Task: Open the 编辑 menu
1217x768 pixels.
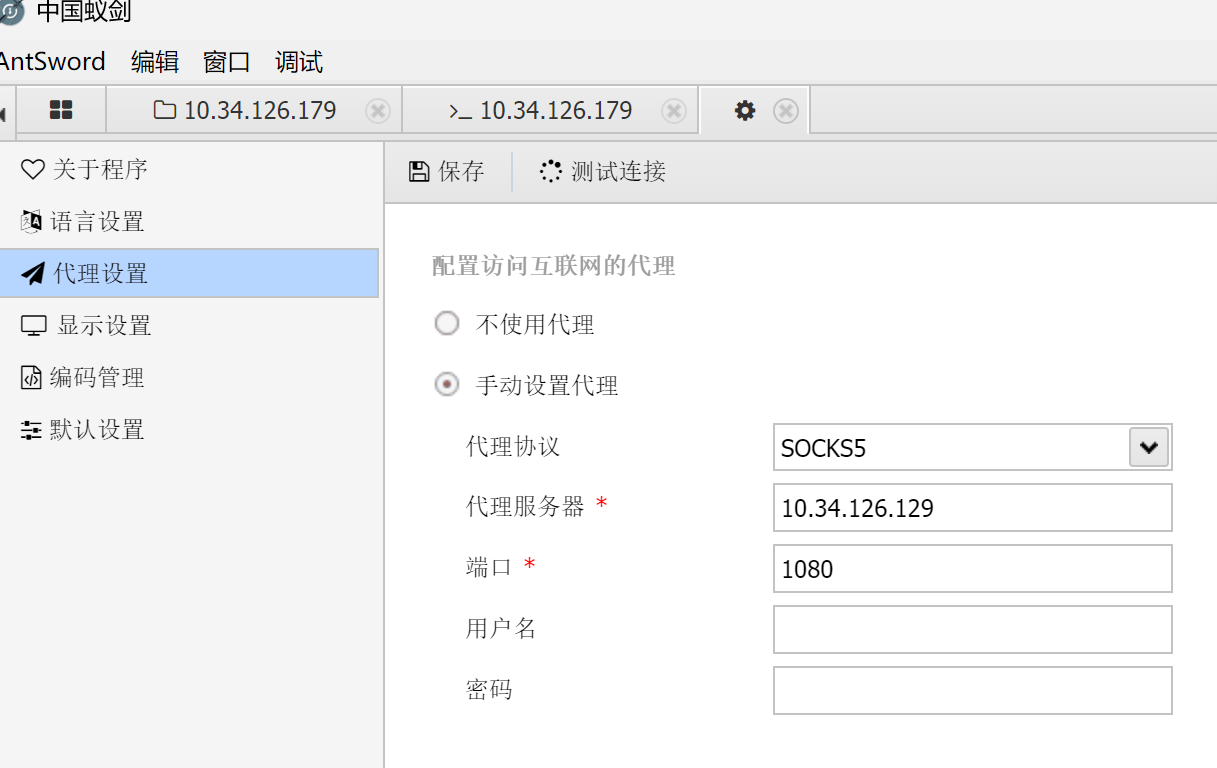Action: coord(155,62)
